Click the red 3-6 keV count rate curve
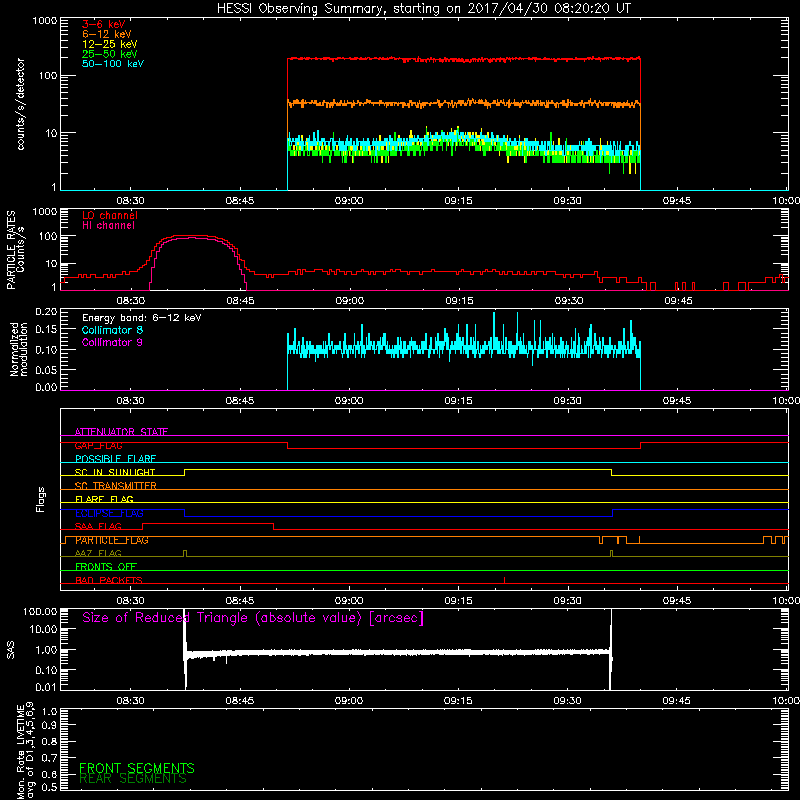This screenshot has width=800, height=800. pyautogui.click(x=464, y=60)
